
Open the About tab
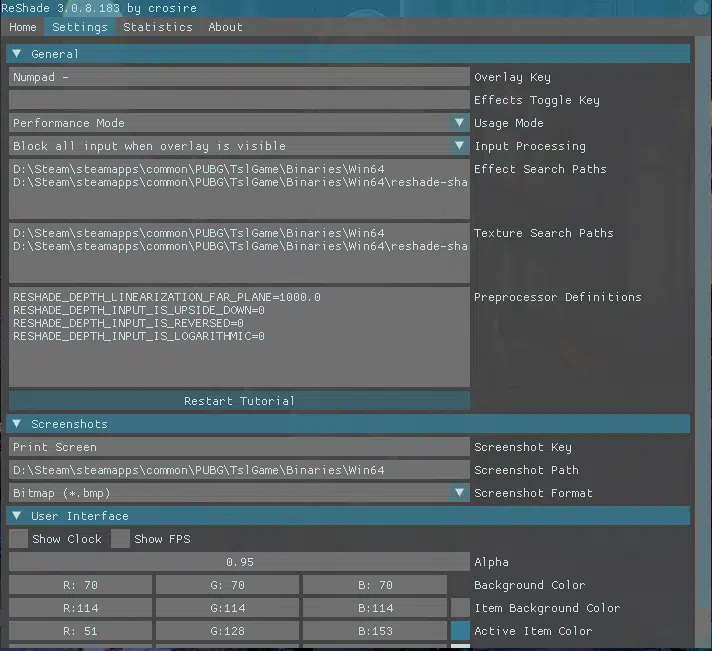click(x=225, y=27)
